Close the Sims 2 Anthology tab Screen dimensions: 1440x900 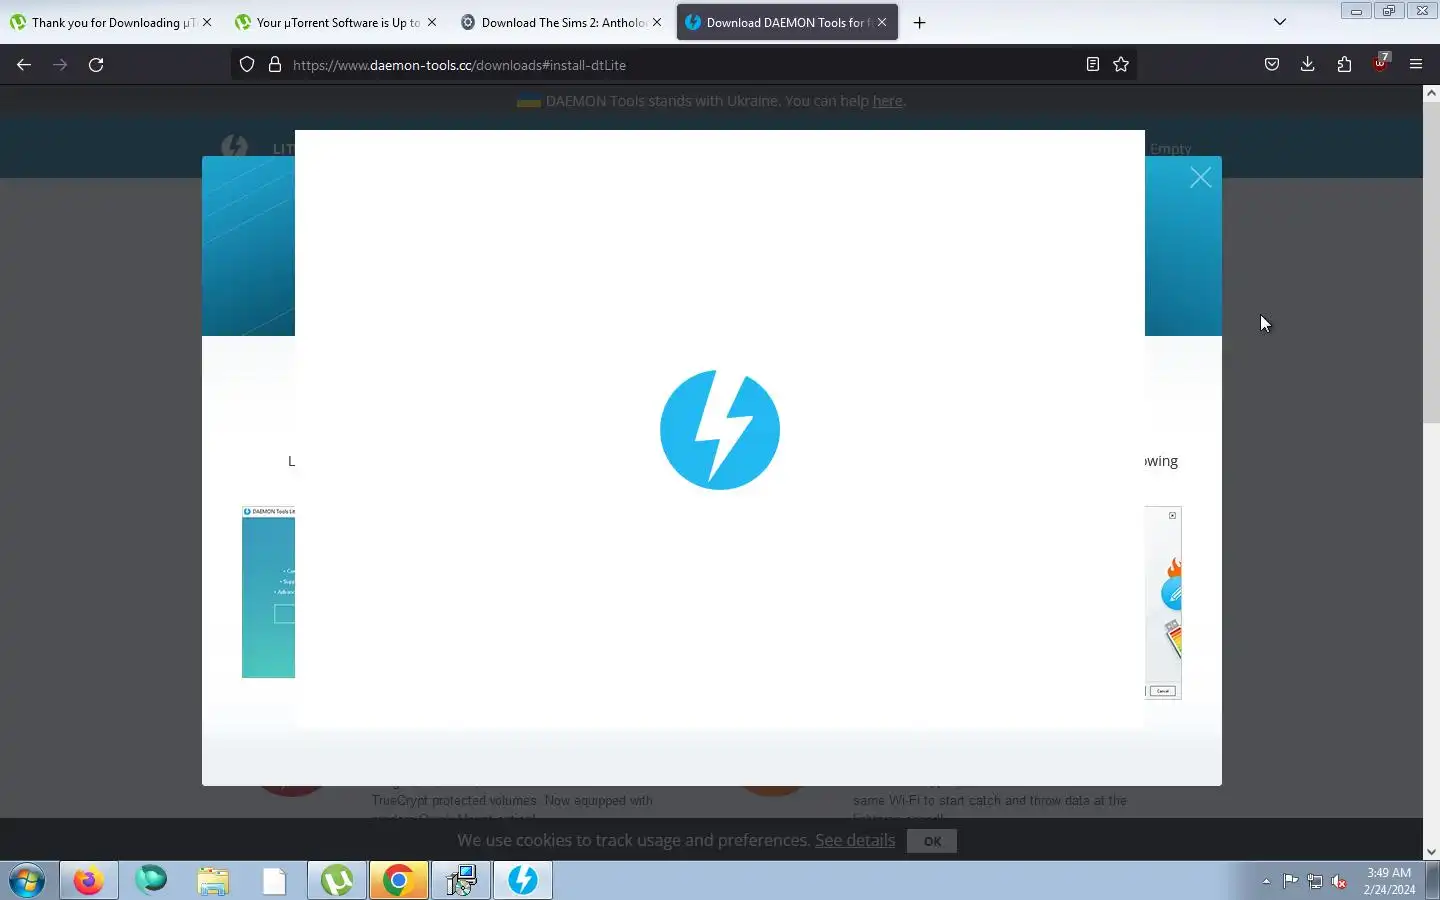(657, 22)
